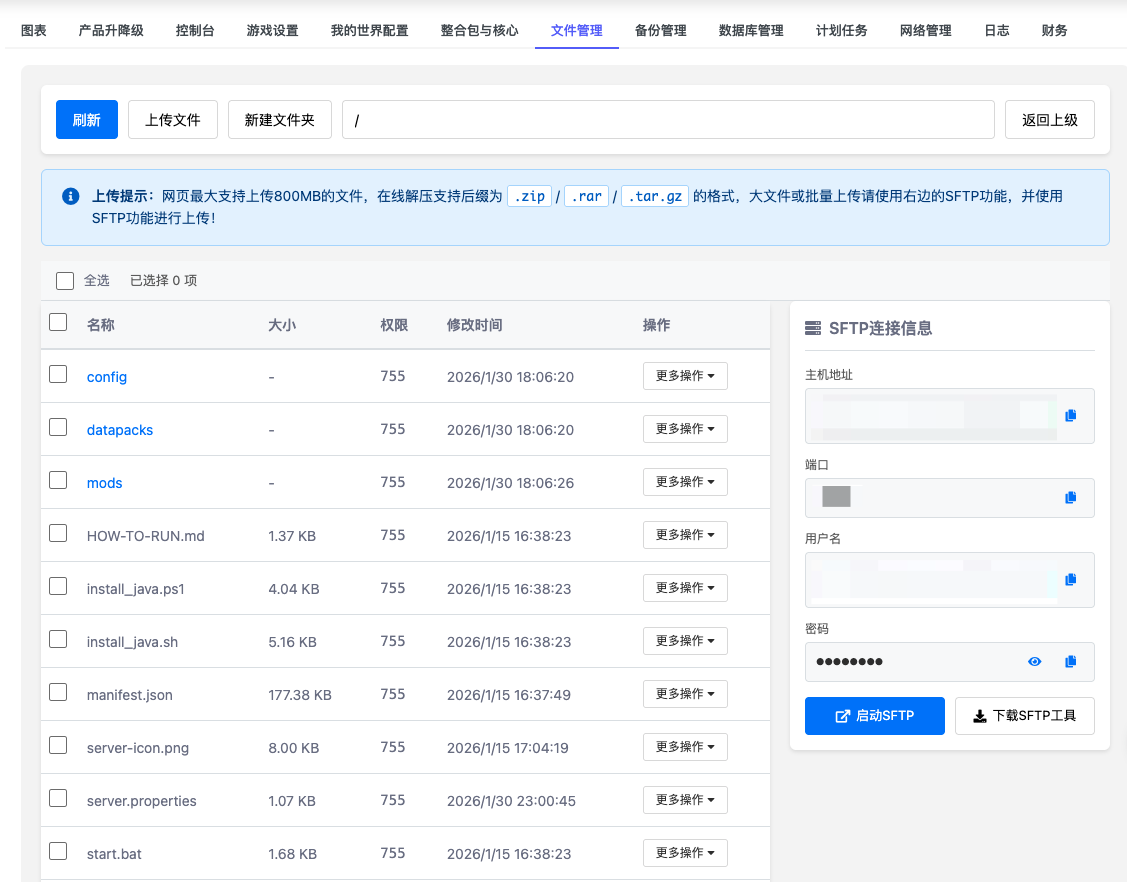Copy the SFTP port number
The height and width of the screenshot is (882, 1127).
click(1071, 497)
